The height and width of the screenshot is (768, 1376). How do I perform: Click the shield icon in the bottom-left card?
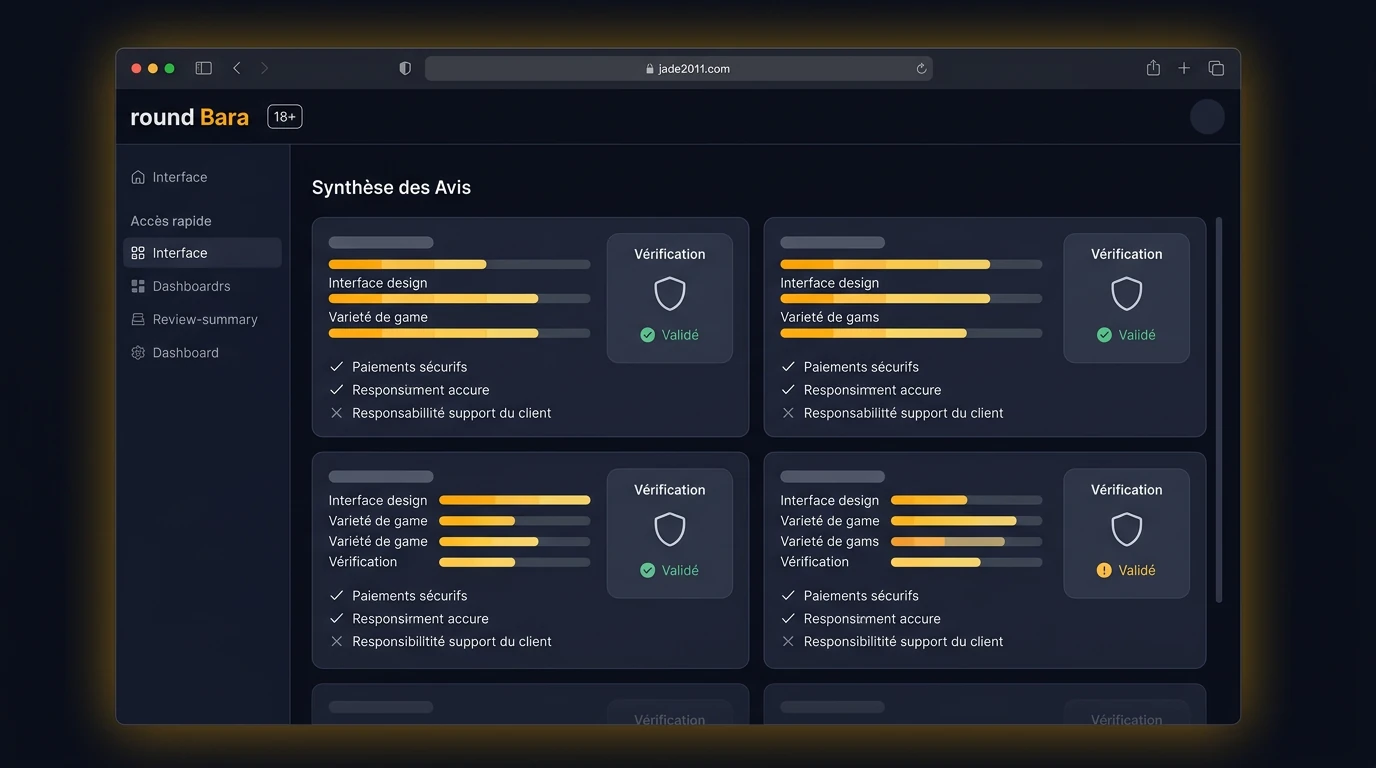coord(670,529)
